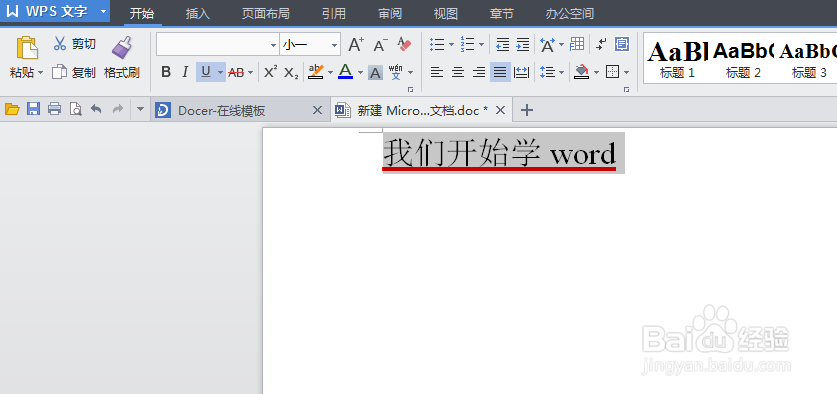837x394 pixels.
Task: Click the distributed alignment icon
Action: (x=521, y=72)
